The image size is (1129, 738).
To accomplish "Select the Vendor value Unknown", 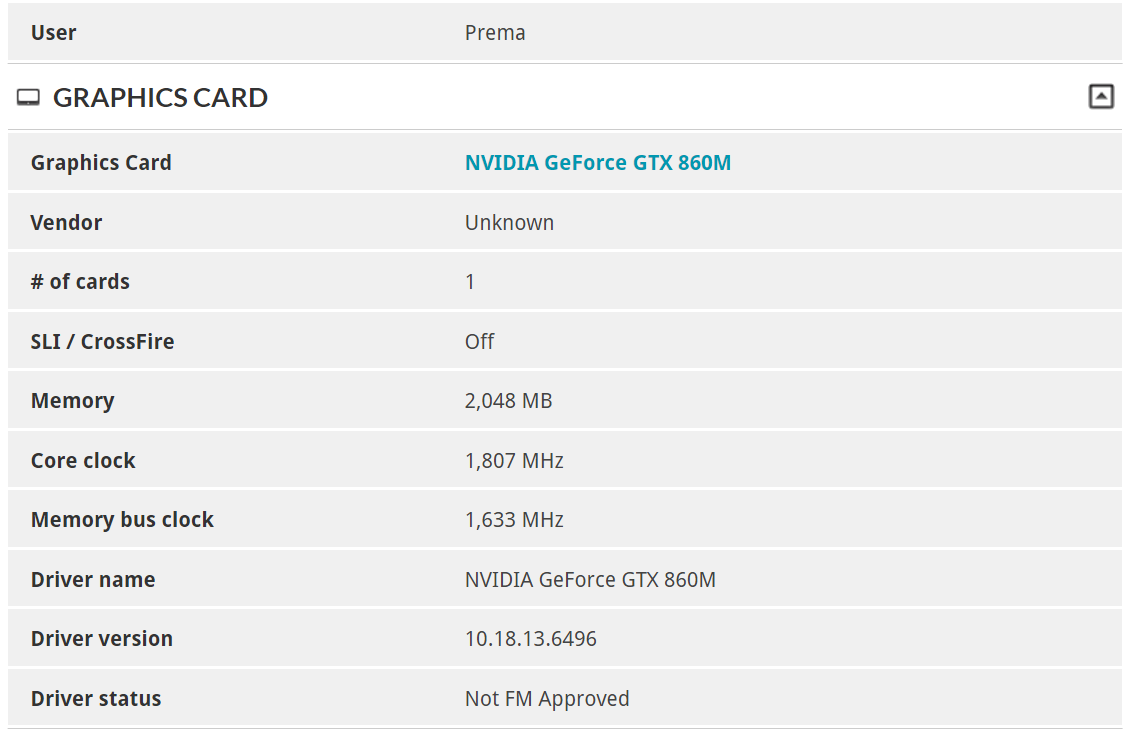I will click(509, 222).
